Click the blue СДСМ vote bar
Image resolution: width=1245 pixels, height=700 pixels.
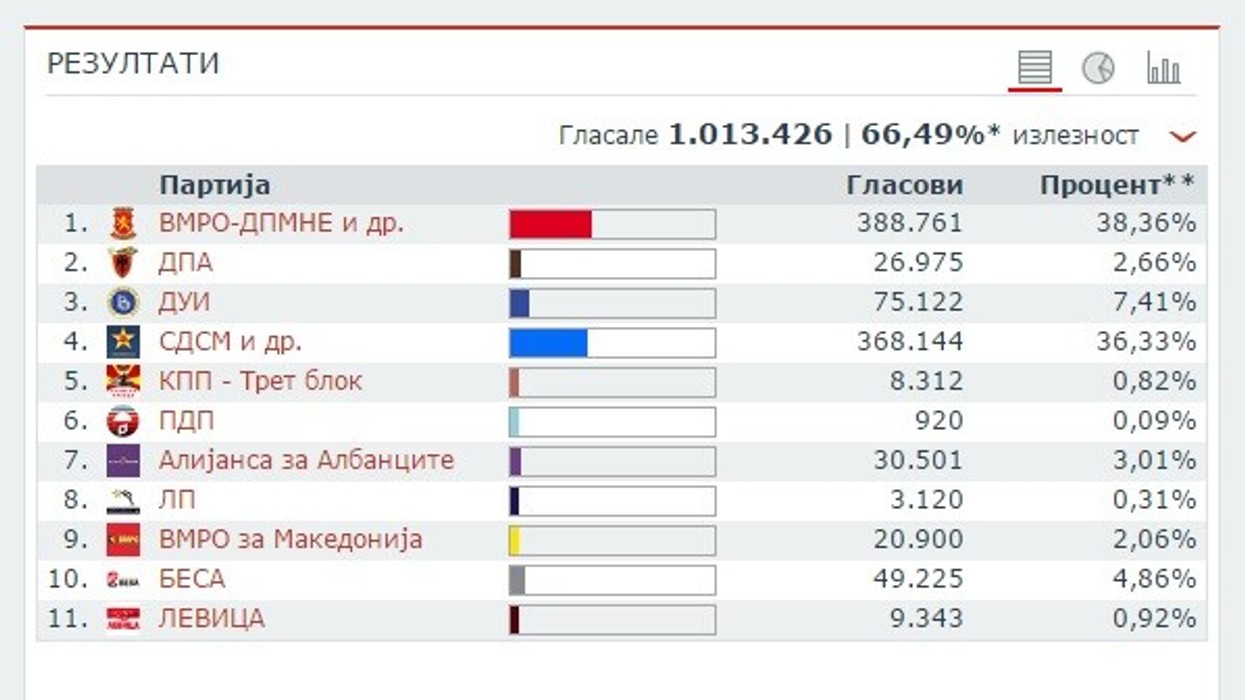tap(549, 342)
